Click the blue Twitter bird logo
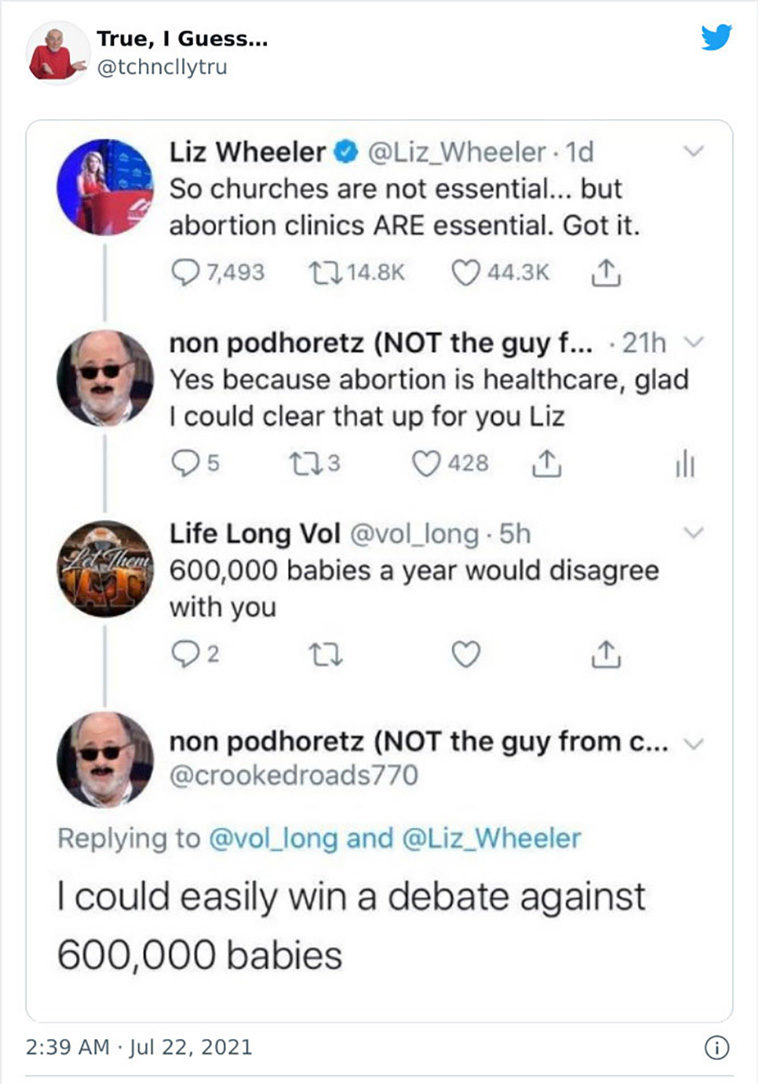 (716, 37)
